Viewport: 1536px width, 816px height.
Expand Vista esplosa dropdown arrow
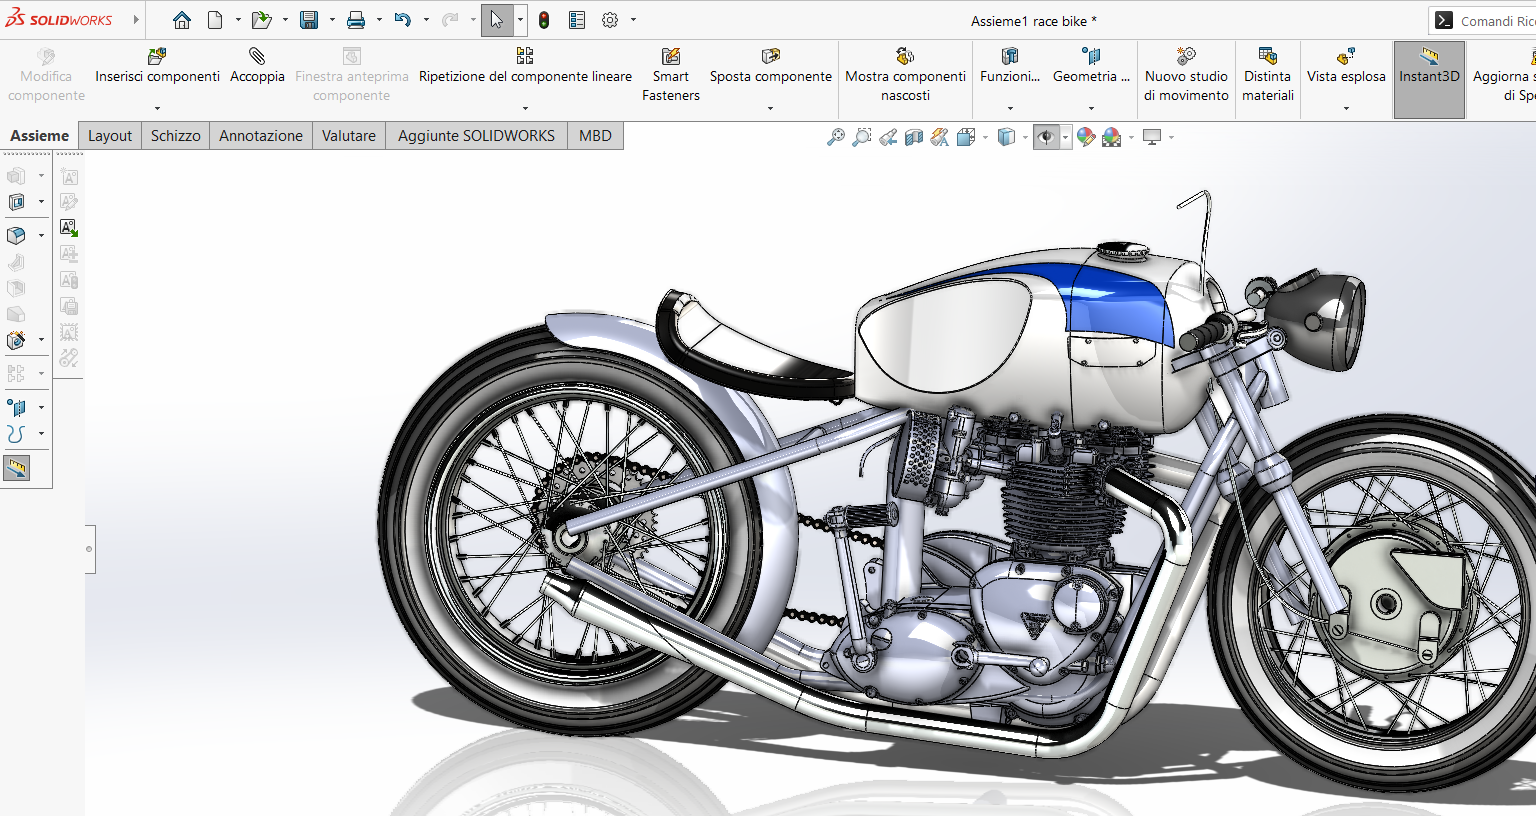coord(1346,108)
